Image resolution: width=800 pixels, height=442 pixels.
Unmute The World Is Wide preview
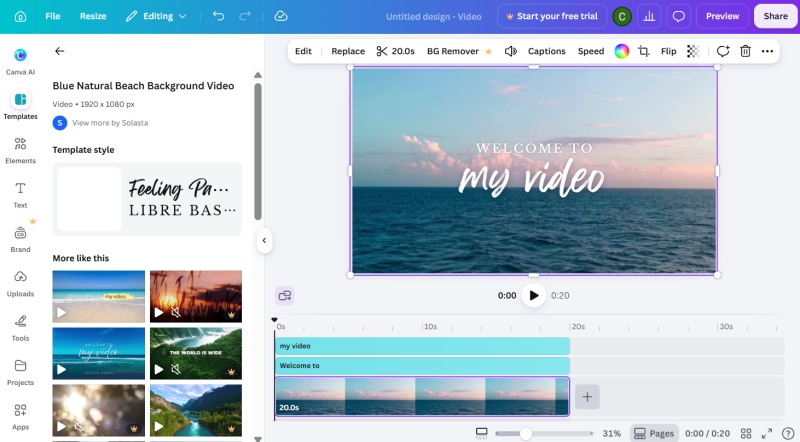(176, 369)
